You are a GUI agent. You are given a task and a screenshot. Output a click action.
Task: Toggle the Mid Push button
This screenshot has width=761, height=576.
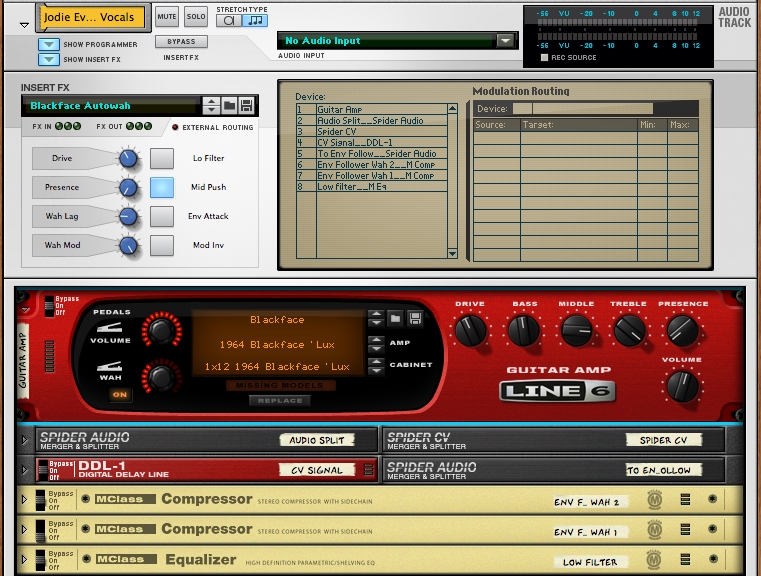(162, 187)
